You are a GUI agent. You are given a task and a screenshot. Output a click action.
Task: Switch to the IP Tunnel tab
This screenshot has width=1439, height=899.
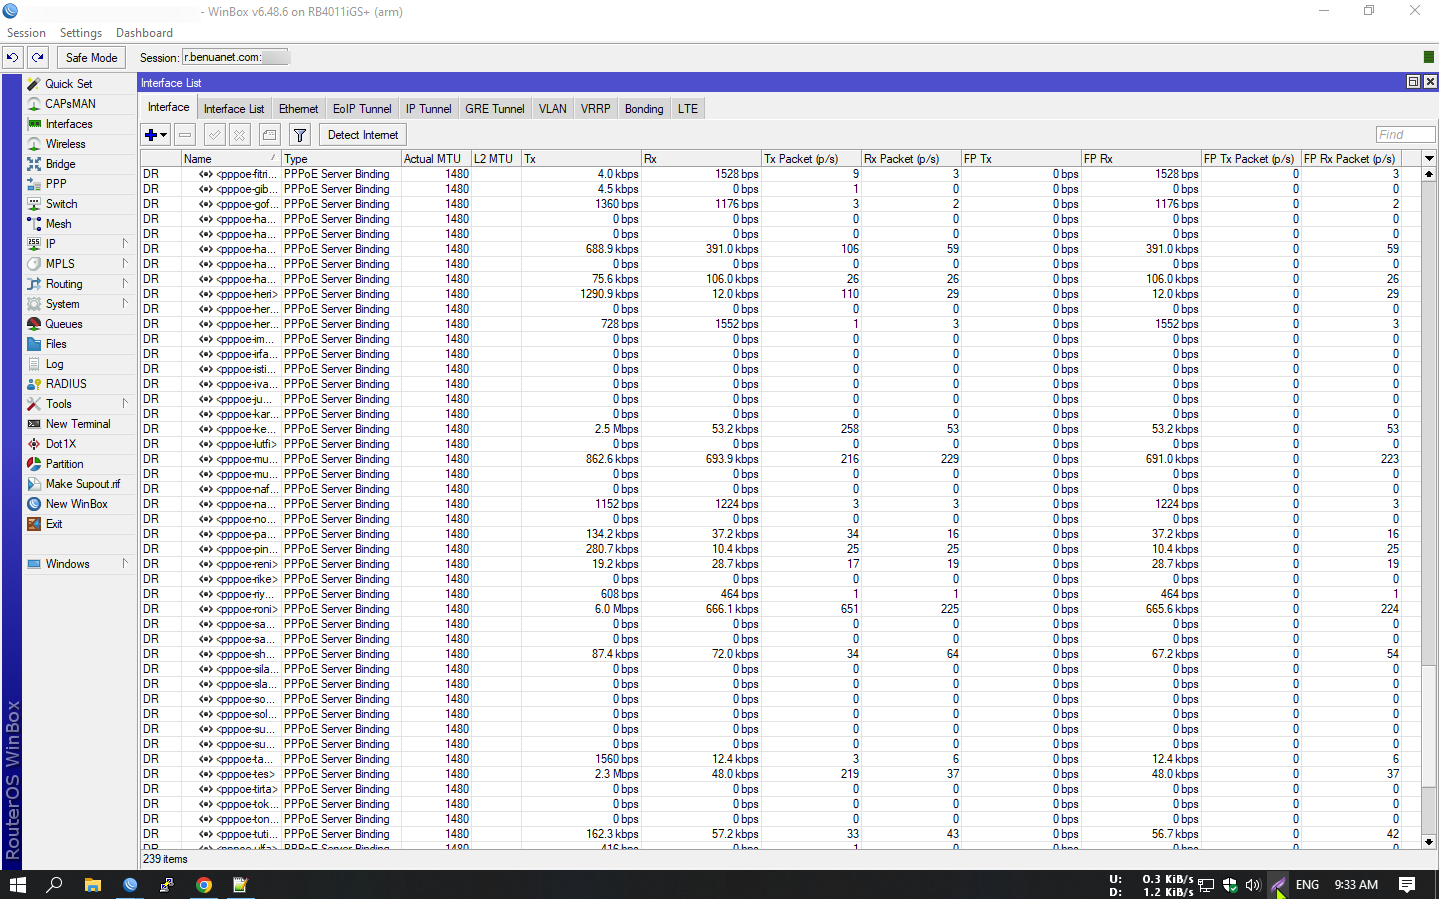point(428,109)
